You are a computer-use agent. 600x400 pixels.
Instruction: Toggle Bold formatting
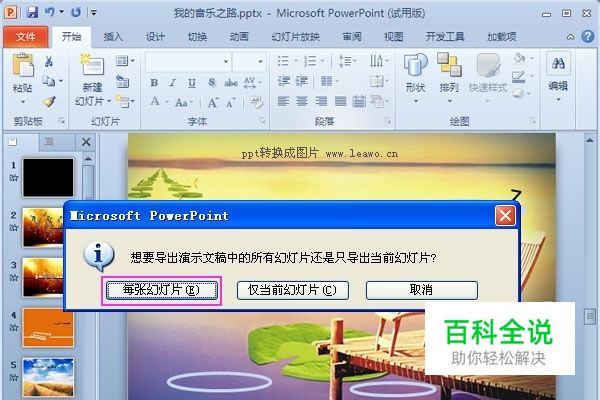coord(154,83)
